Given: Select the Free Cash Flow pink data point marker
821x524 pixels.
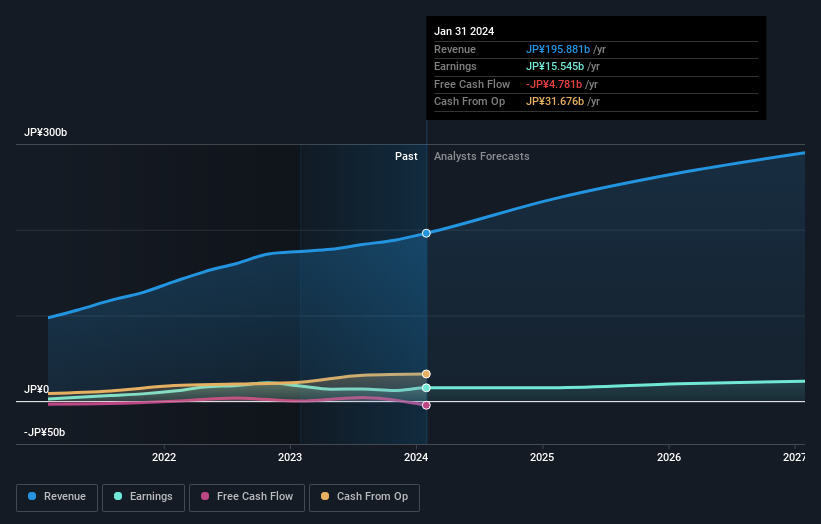Looking at the screenshot, I should (x=426, y=405).
